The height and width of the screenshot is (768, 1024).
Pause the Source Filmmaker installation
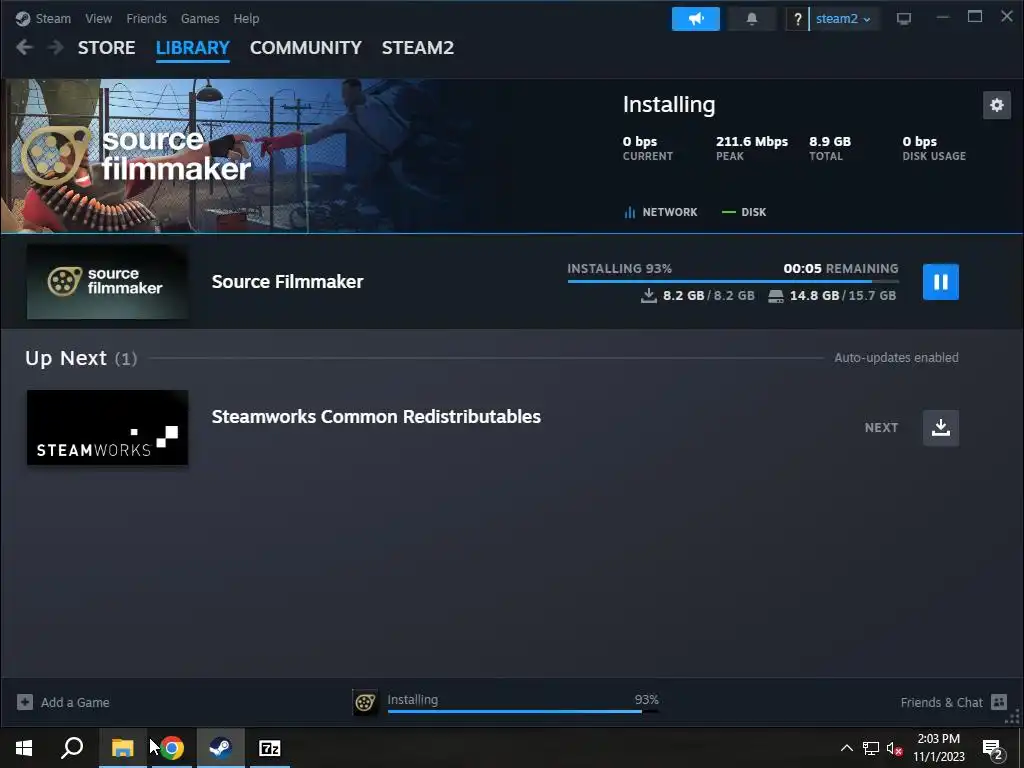(x=940, y=282)
